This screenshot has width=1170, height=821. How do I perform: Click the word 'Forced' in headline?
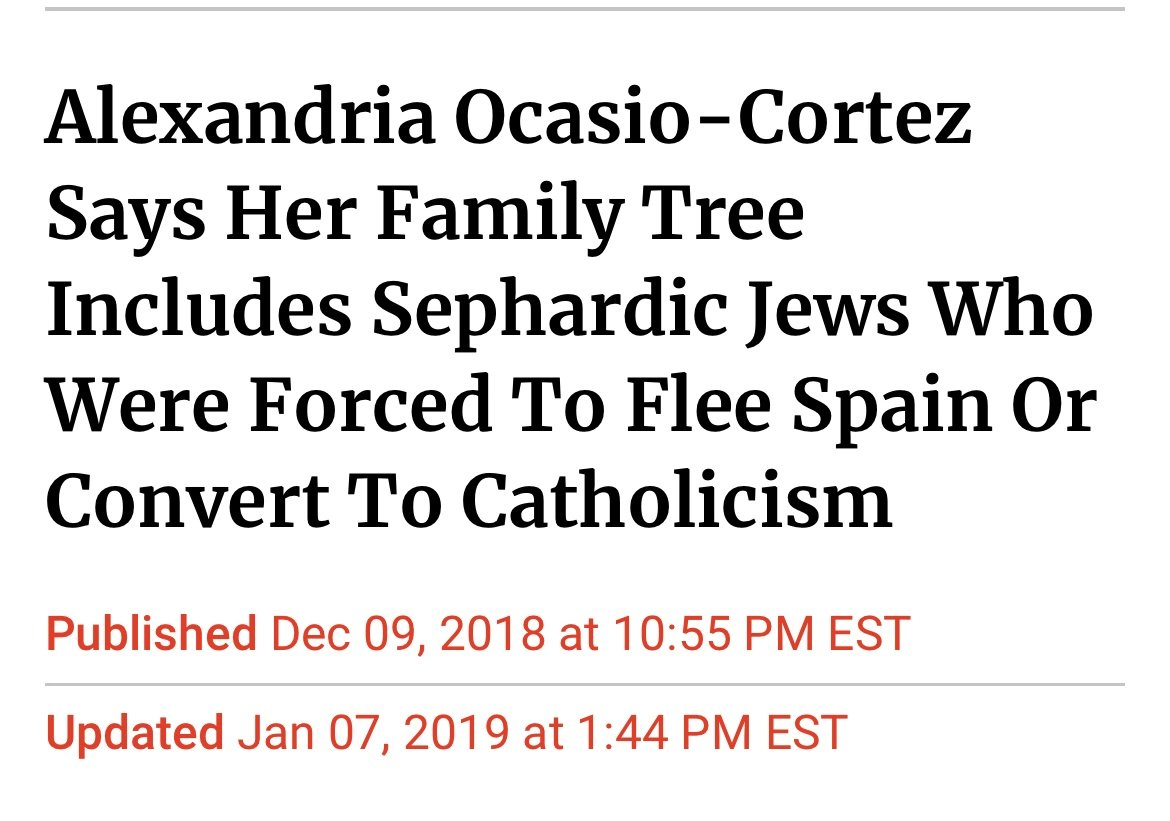click(x=370, y=406)
